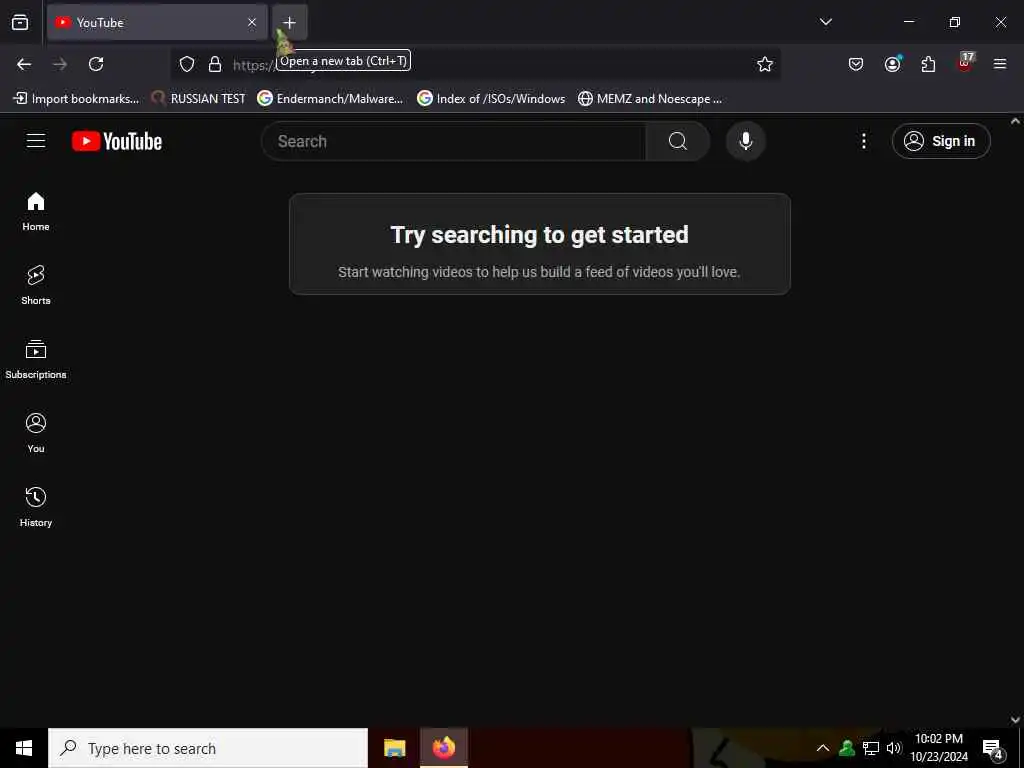
Task: Reload the current page
Action: click(x=96, y=64)
